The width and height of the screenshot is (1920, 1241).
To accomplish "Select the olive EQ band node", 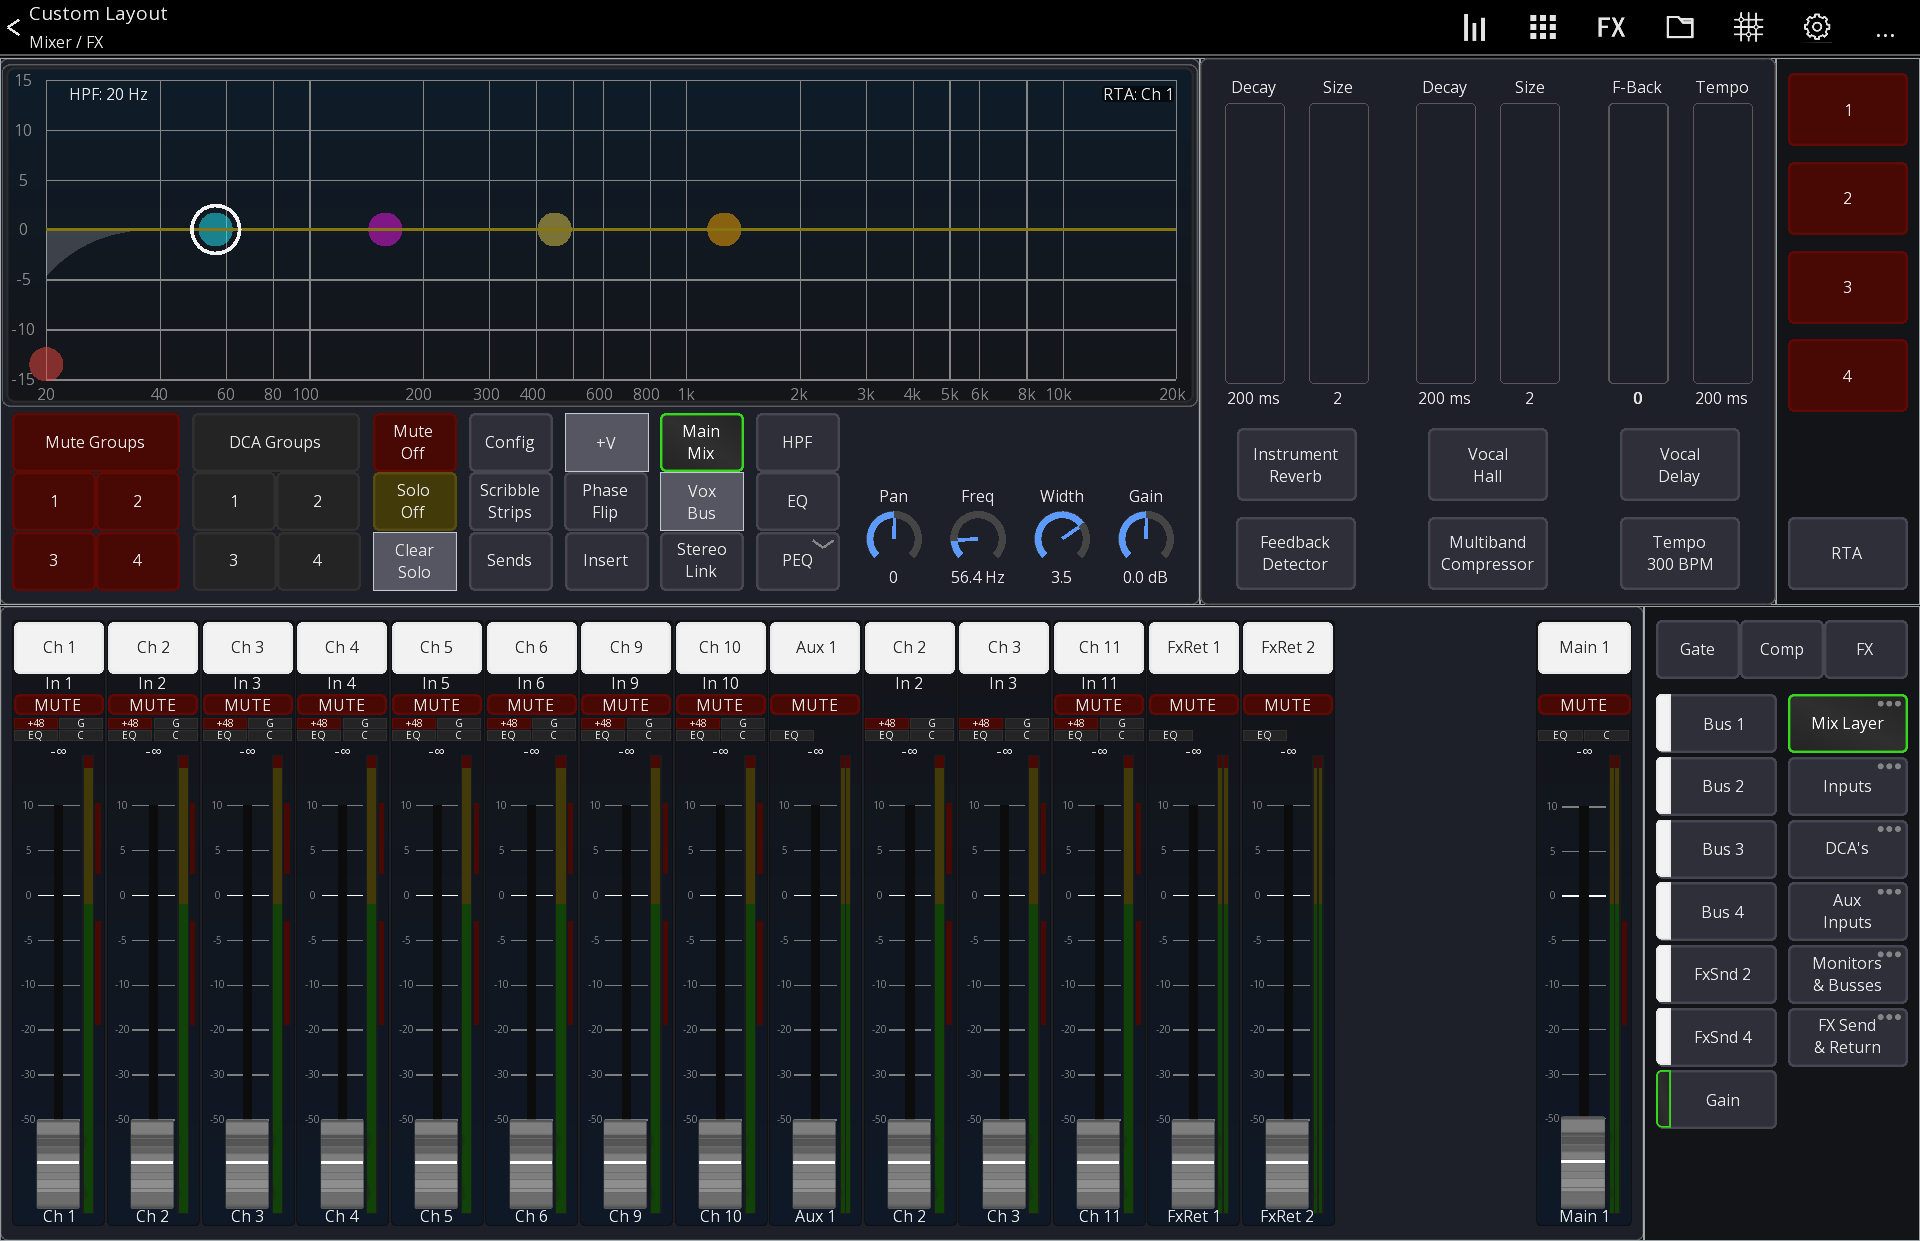I will (554, 229).
